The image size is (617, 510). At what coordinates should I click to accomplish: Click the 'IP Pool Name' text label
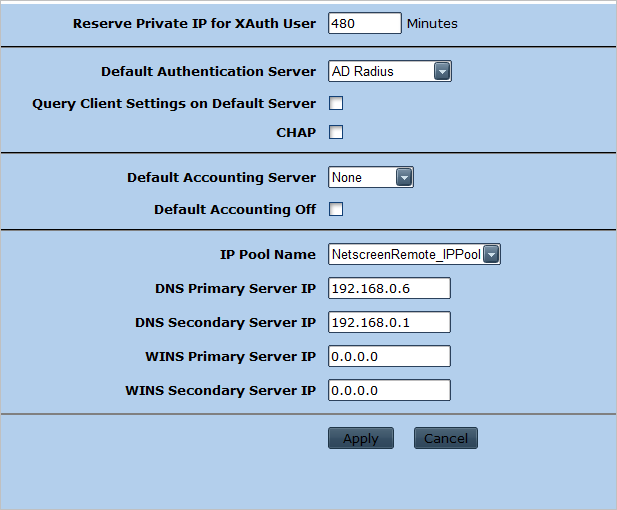267,255
